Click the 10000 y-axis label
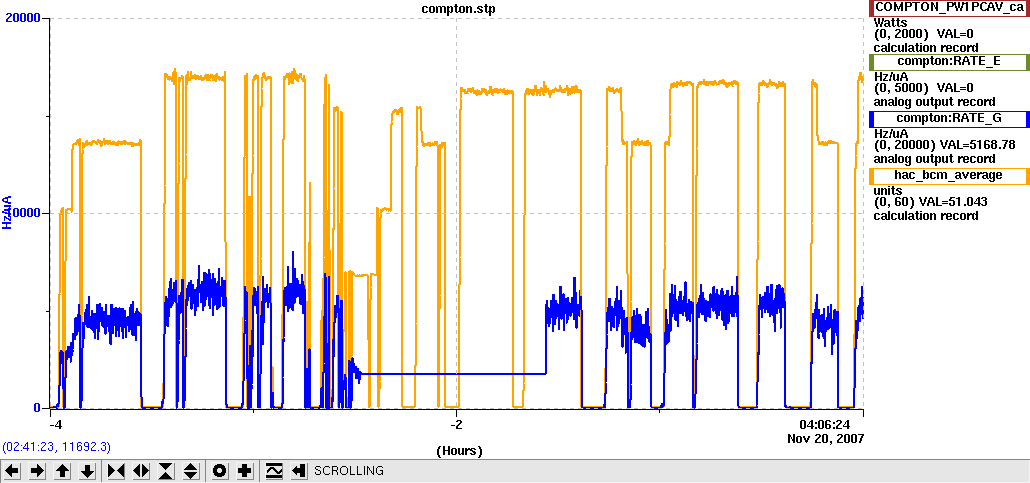Screen dimensions: 1030x483 pyautogui.click(x=24, y=214)
